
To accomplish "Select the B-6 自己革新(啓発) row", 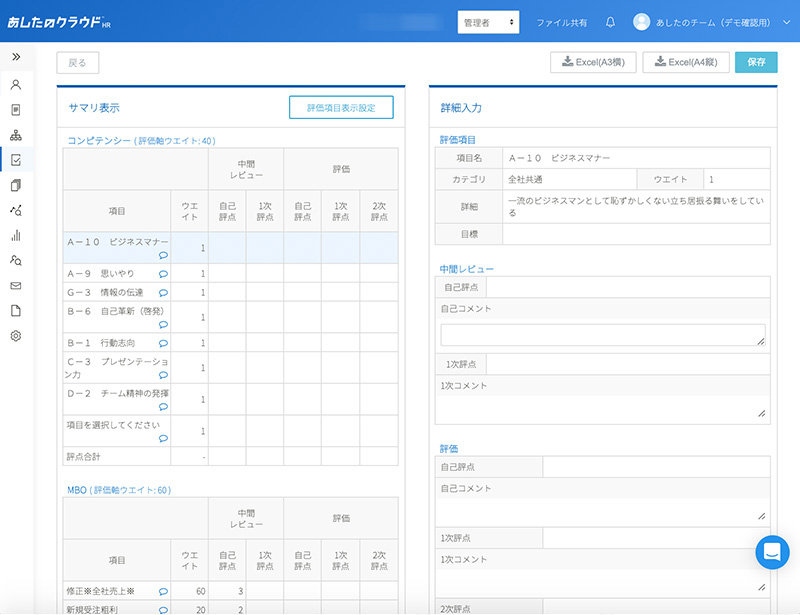I will [231, 317].
